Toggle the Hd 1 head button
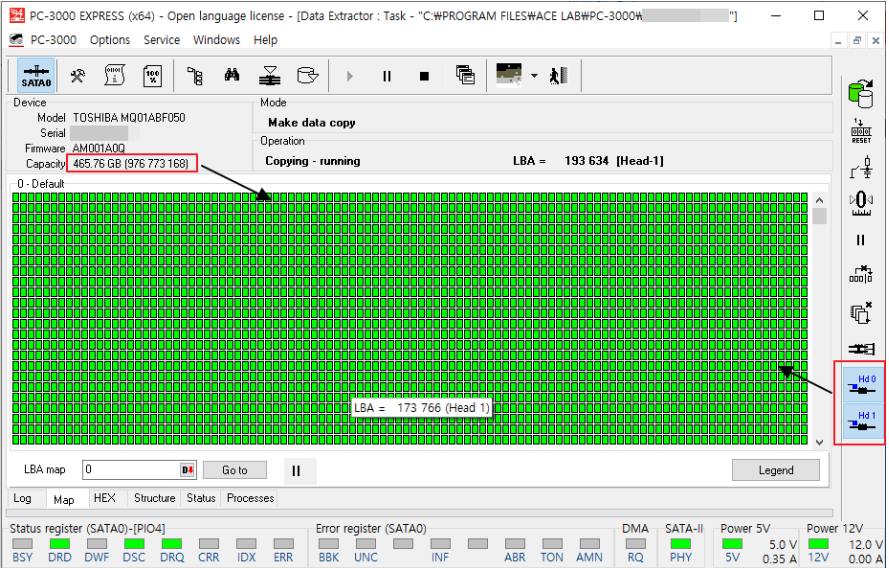The image size is (889, 568). coord(862,421)
